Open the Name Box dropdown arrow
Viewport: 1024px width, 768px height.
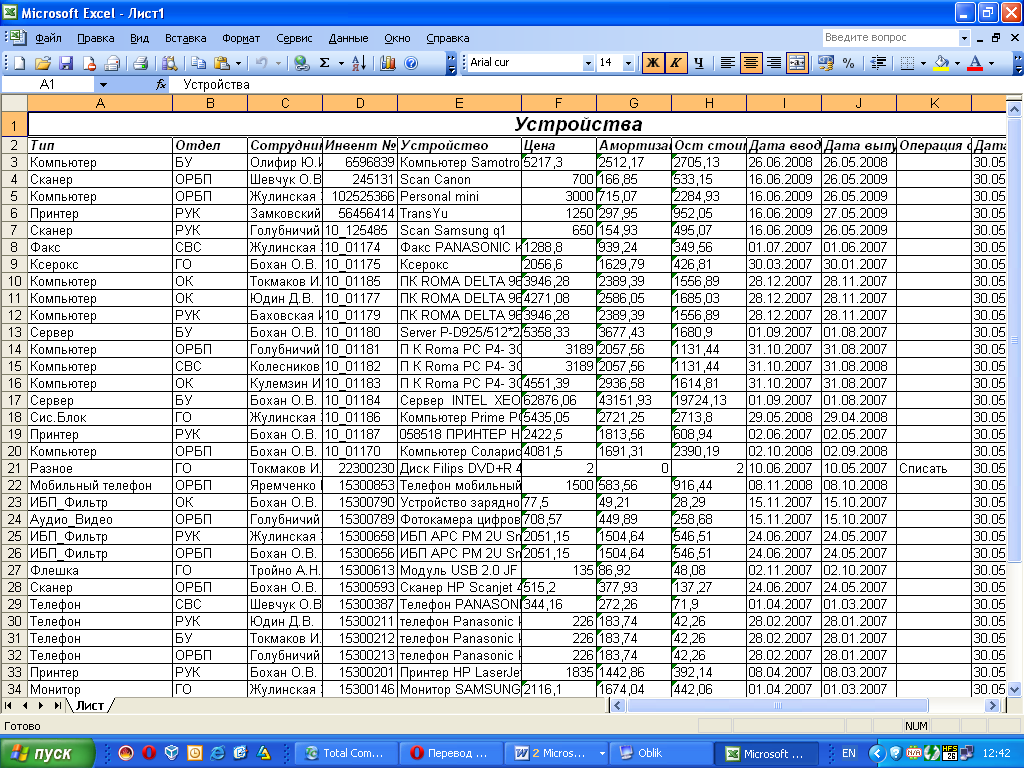(x=103, y=84)
